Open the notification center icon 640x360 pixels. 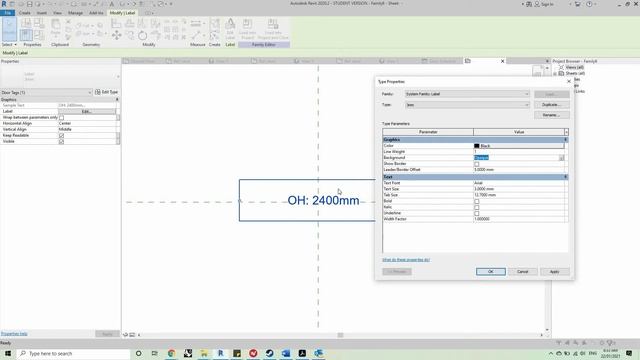click(629, 353)
